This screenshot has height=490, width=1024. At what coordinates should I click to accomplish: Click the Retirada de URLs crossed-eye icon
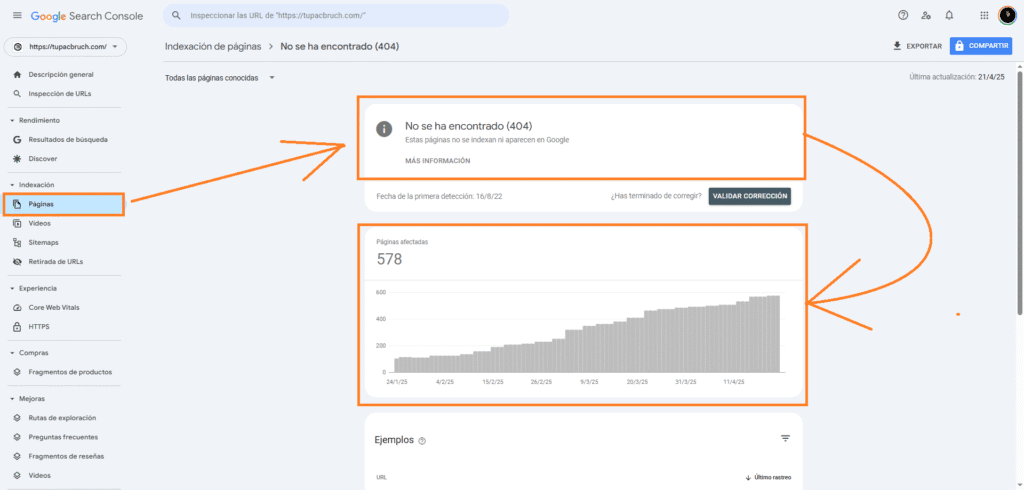point(18,261)
